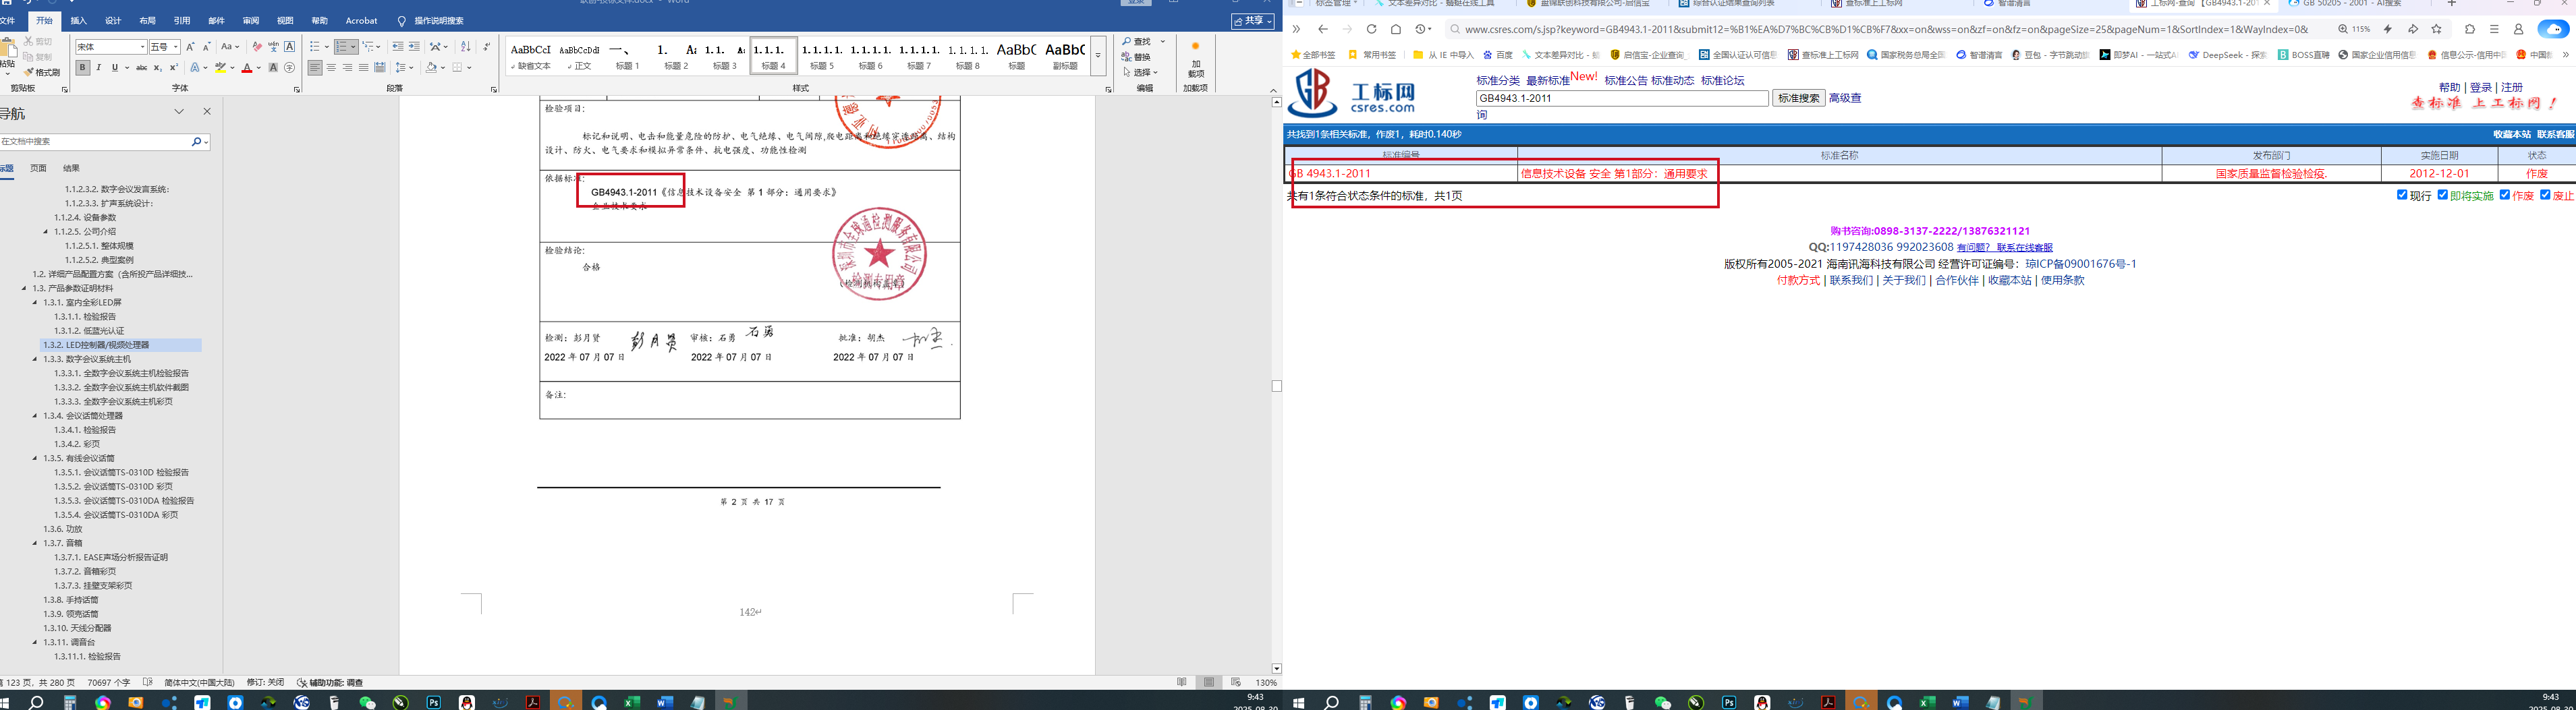Switch to the 设计 ribbon tab
The height and width of the screenshot is (710, 2576).
(113, 20)
